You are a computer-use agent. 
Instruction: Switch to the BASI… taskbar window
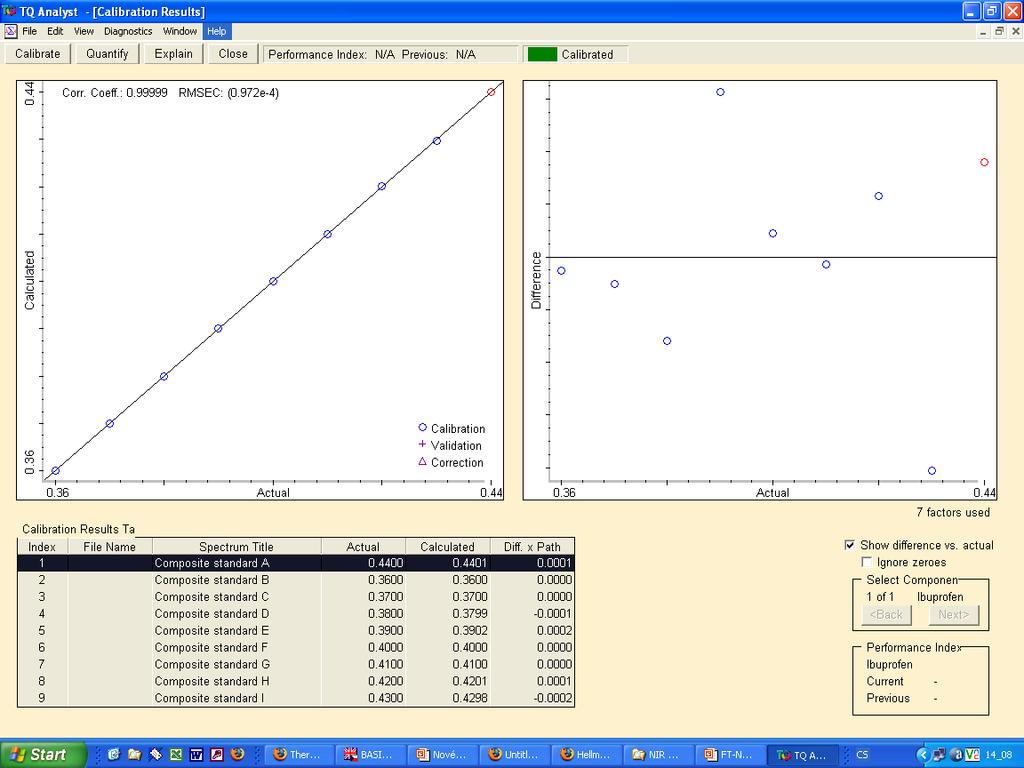[x=371, y=754]
